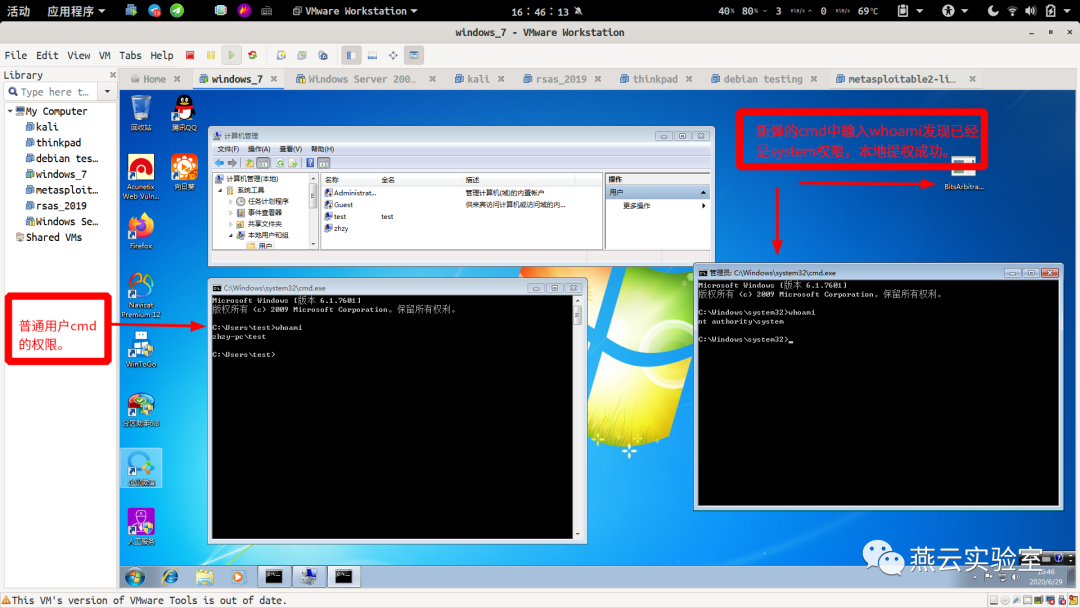Click the Windows Start button
The height and width of the screenshot is (608, 1080).
point(135,576)
